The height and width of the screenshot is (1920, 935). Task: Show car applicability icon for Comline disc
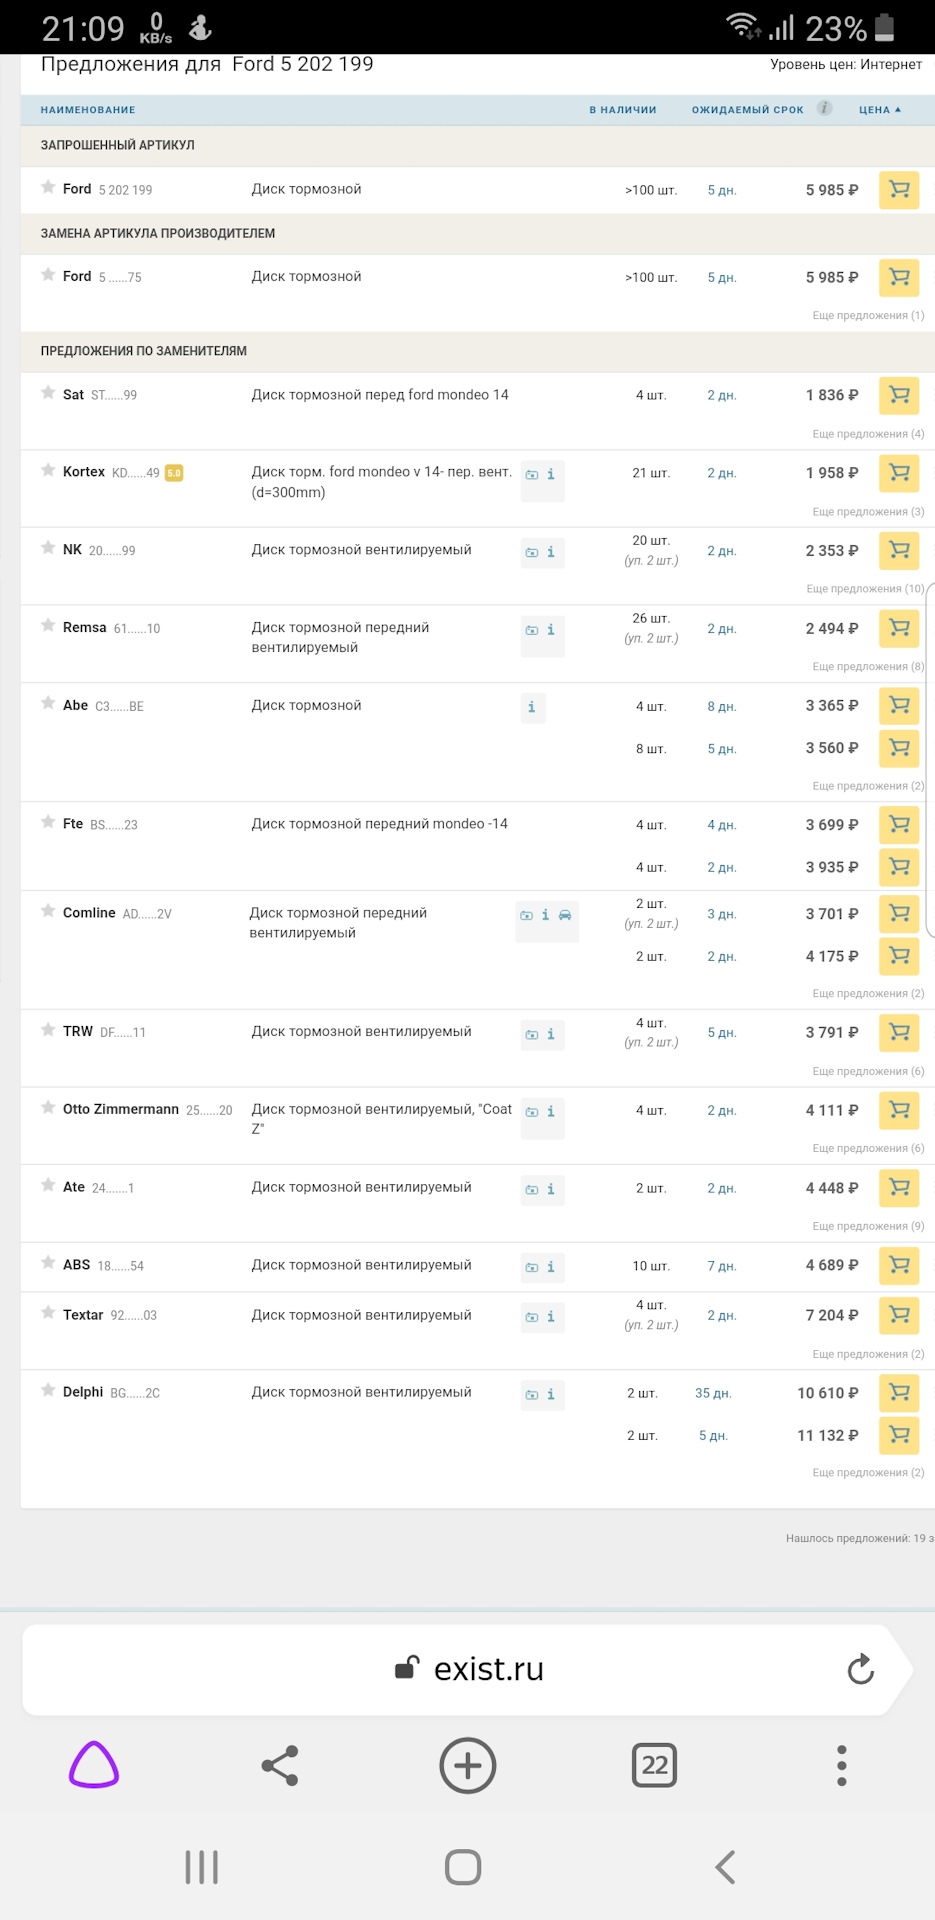565,914
